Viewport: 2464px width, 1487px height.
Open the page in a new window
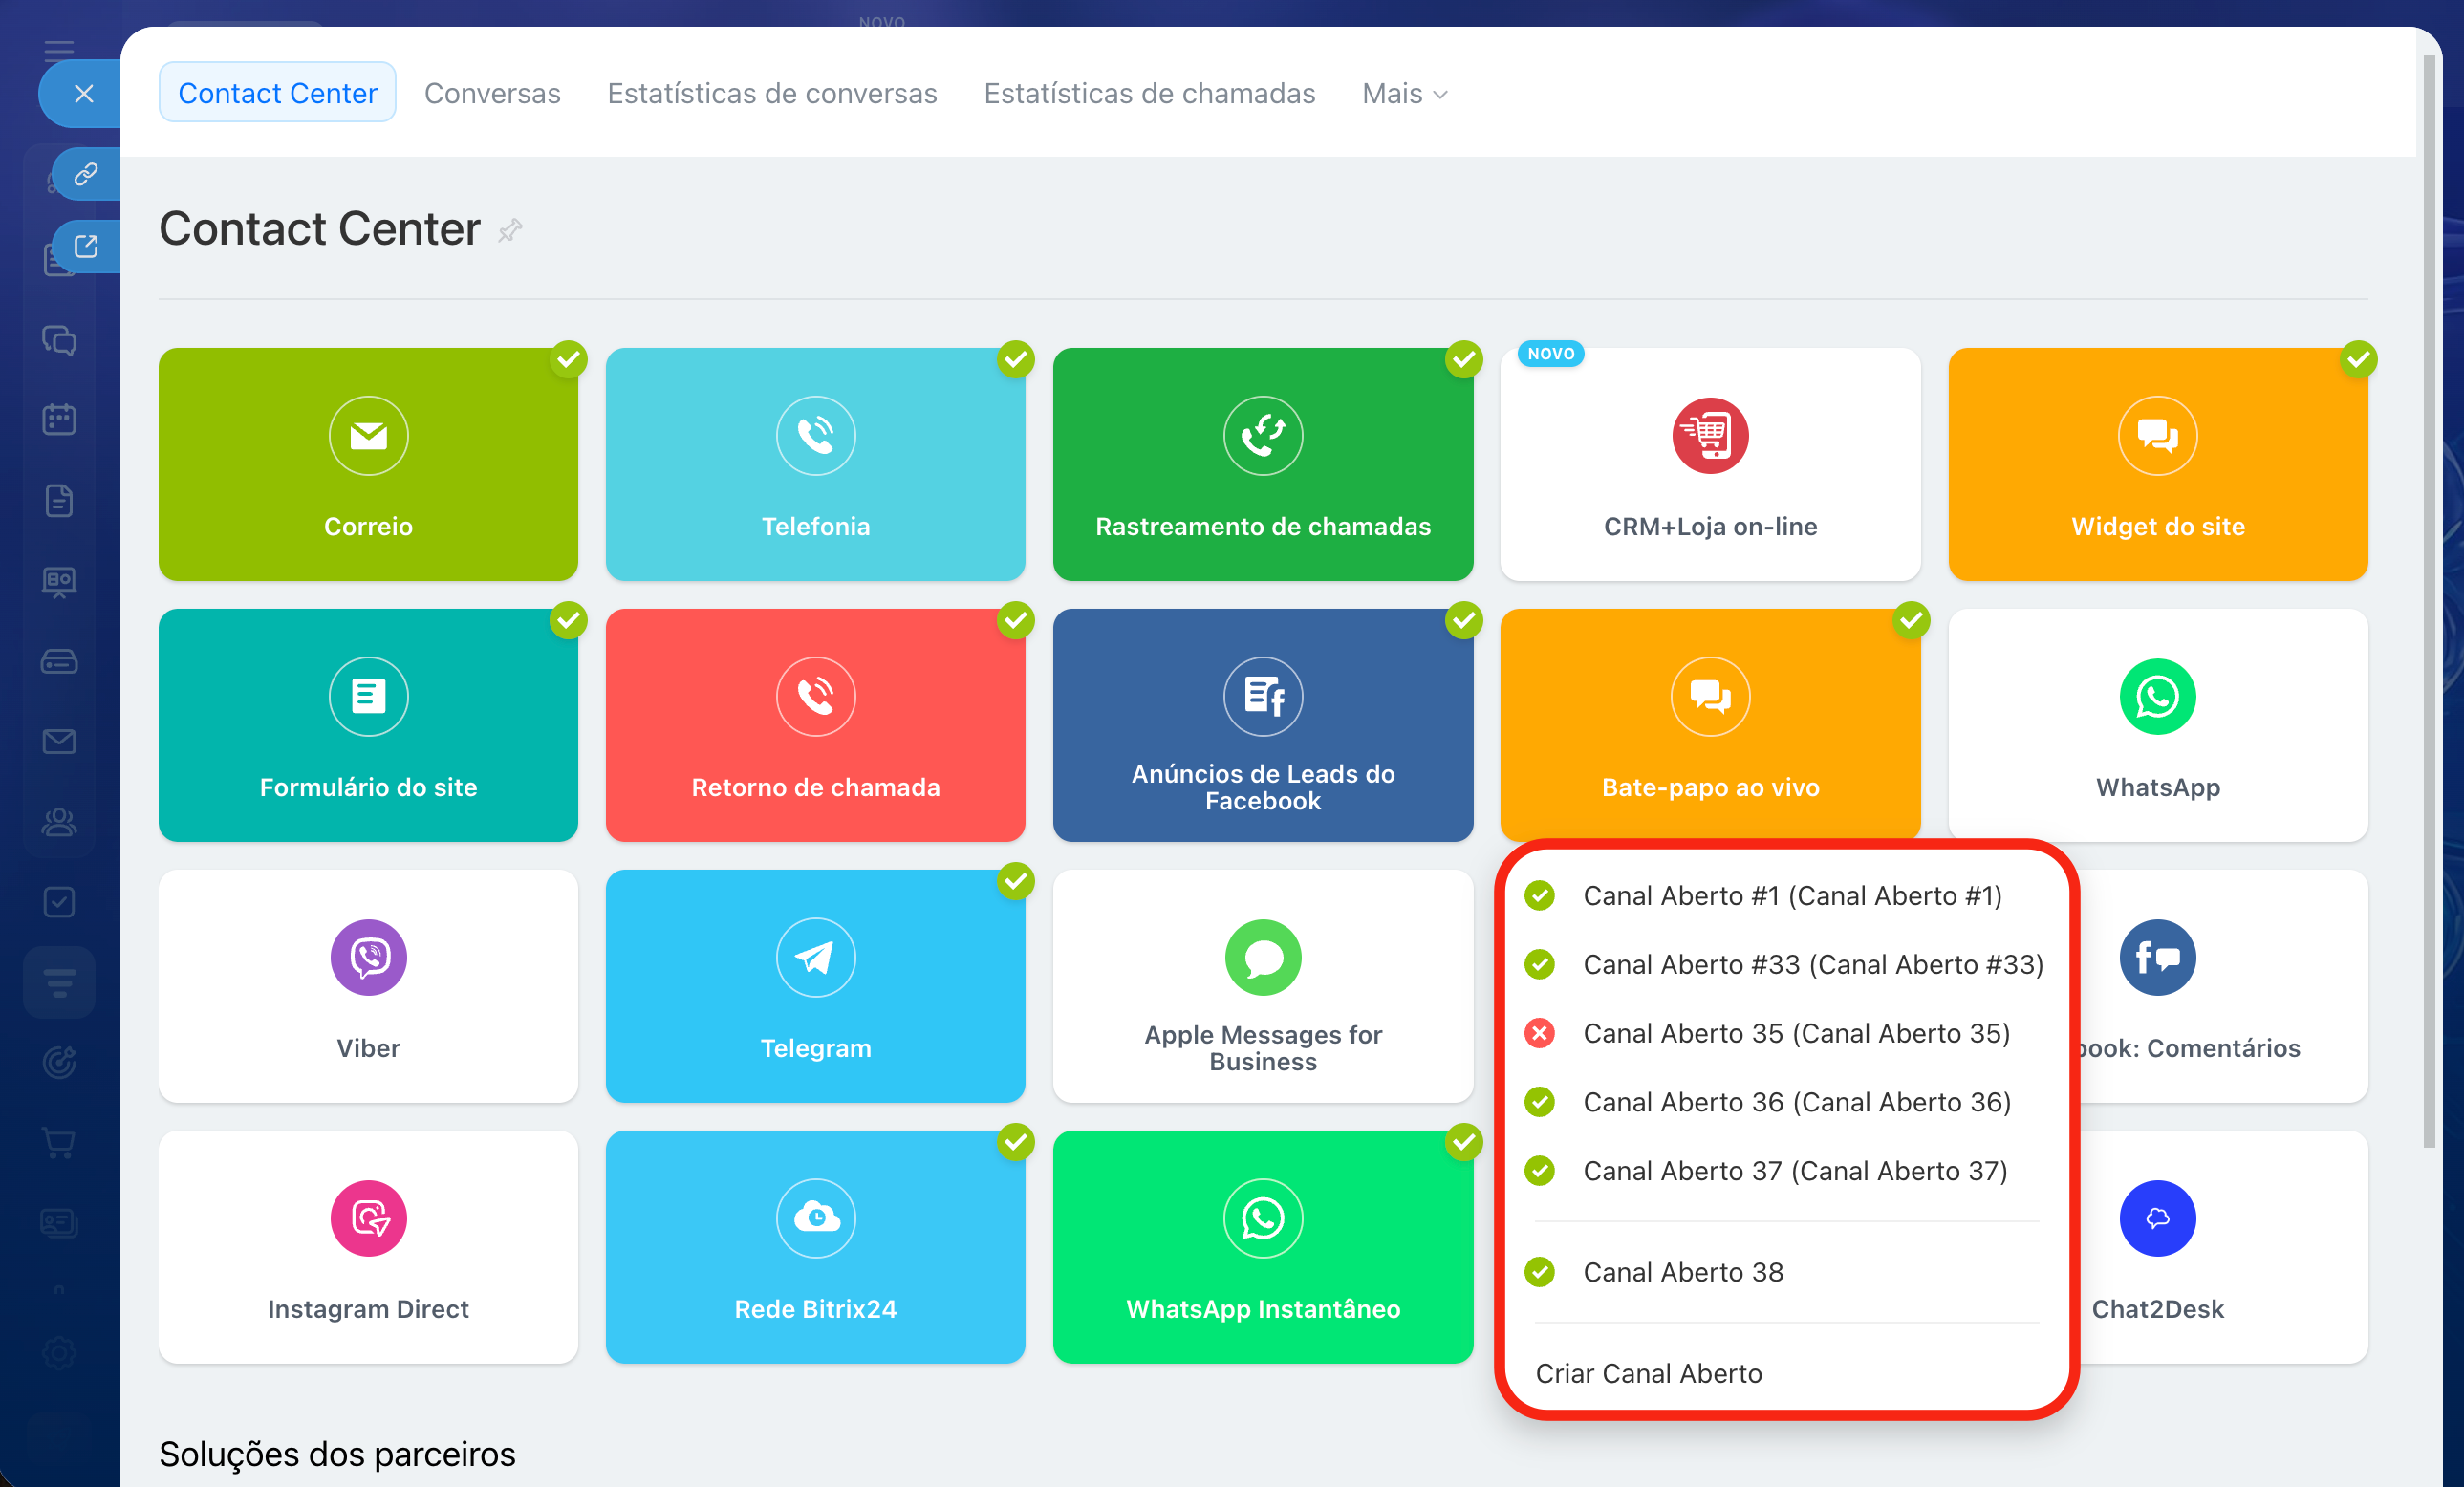point(86,246)
